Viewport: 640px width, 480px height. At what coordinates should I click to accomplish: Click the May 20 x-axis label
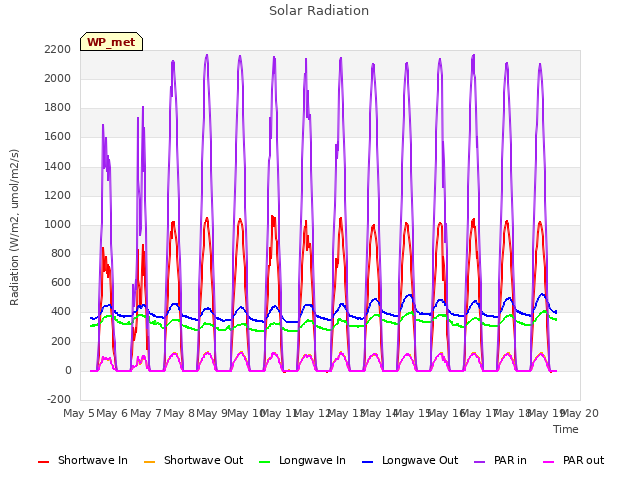click(580, 413)
